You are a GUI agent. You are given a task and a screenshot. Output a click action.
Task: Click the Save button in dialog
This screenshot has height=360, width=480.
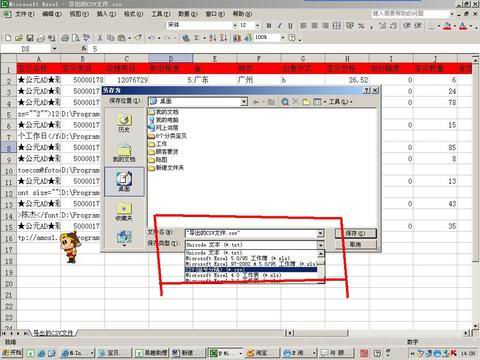356,233
